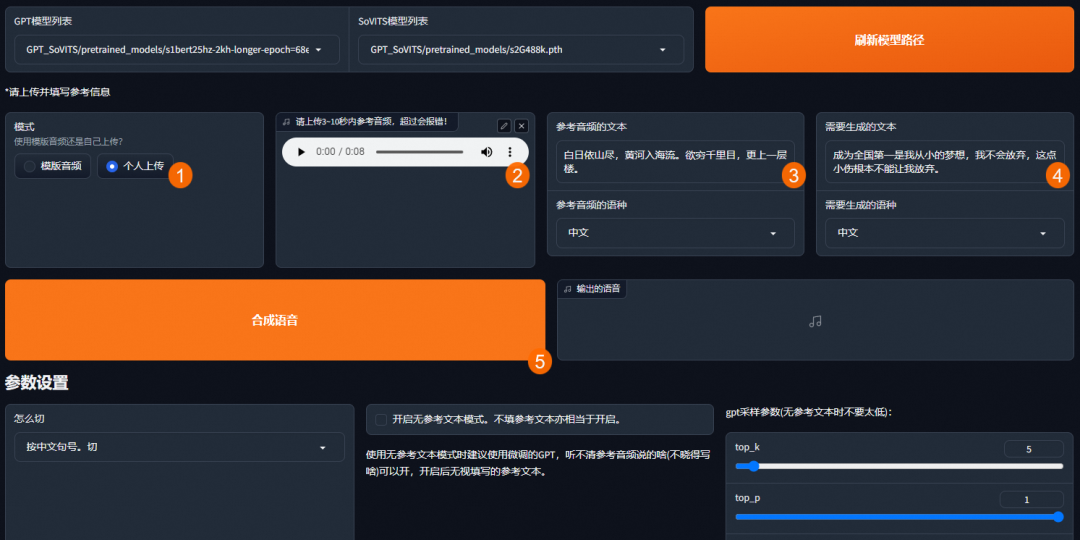Remove the uploaded reference audio (X icon)
Viewport: 1080px width, 540px height.
tap(521, 125)
